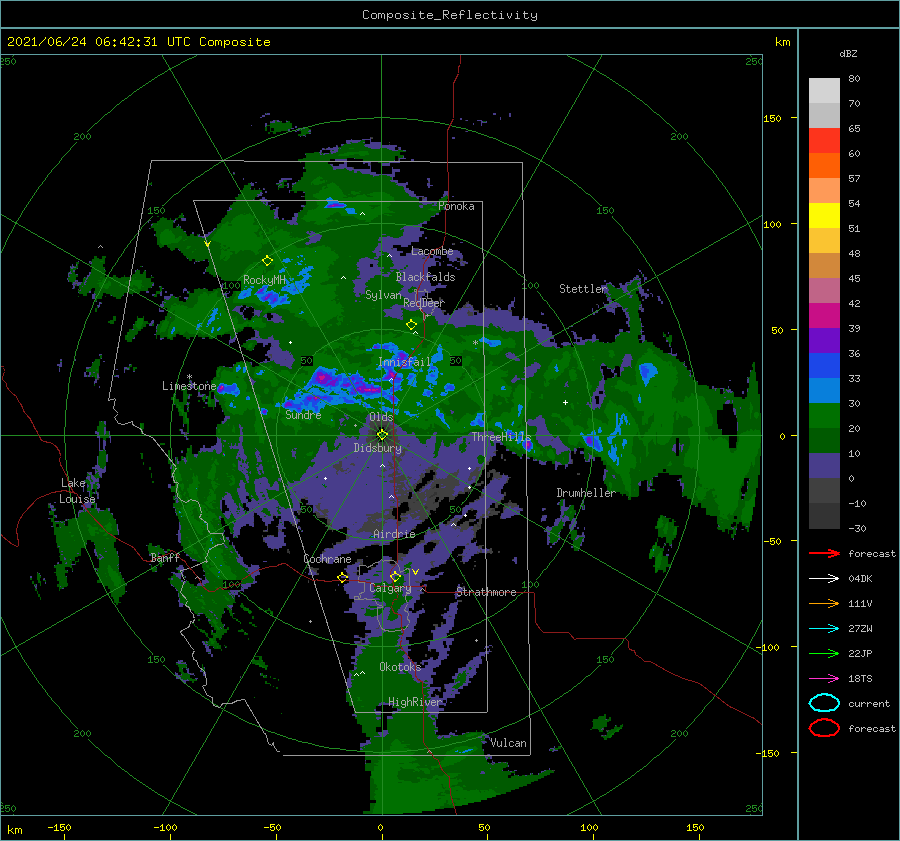The height and width of the screenshot is (841, 900).
Task: Click the Stettler label
Action: coord(583,289)
